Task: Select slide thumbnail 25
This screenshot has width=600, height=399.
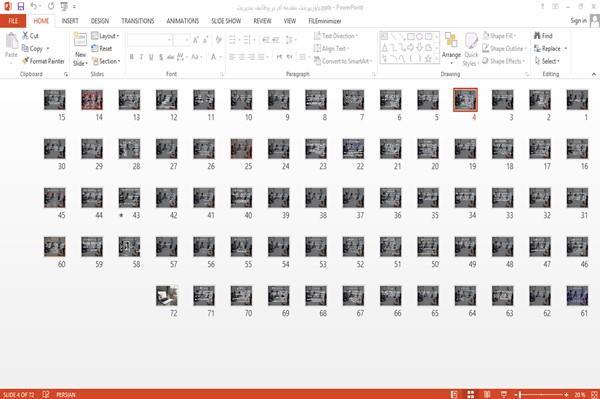Action: (x=241, y=149)
